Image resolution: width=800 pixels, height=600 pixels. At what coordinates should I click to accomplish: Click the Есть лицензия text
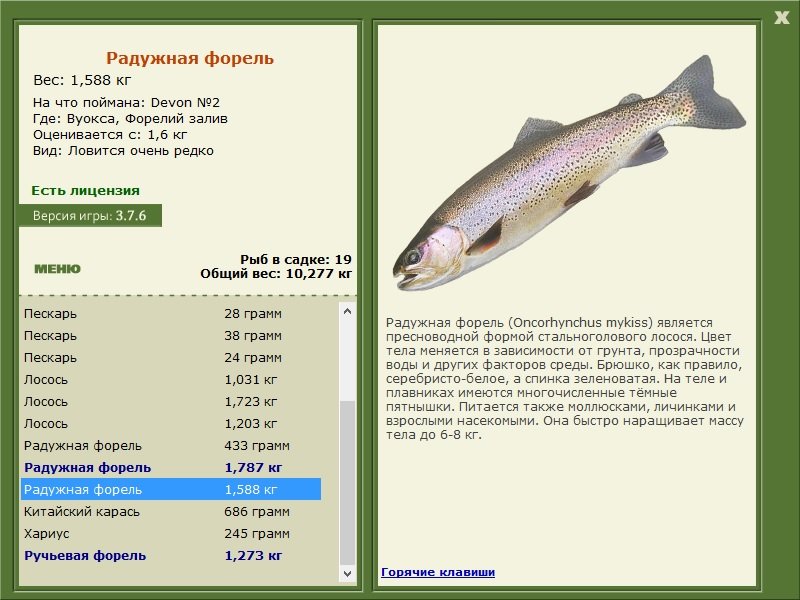[x=85, y=190]
